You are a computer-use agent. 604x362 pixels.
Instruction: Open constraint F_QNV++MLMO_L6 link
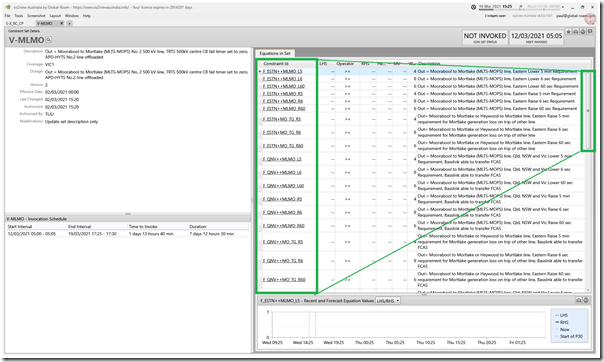click(x=282, y=173)
